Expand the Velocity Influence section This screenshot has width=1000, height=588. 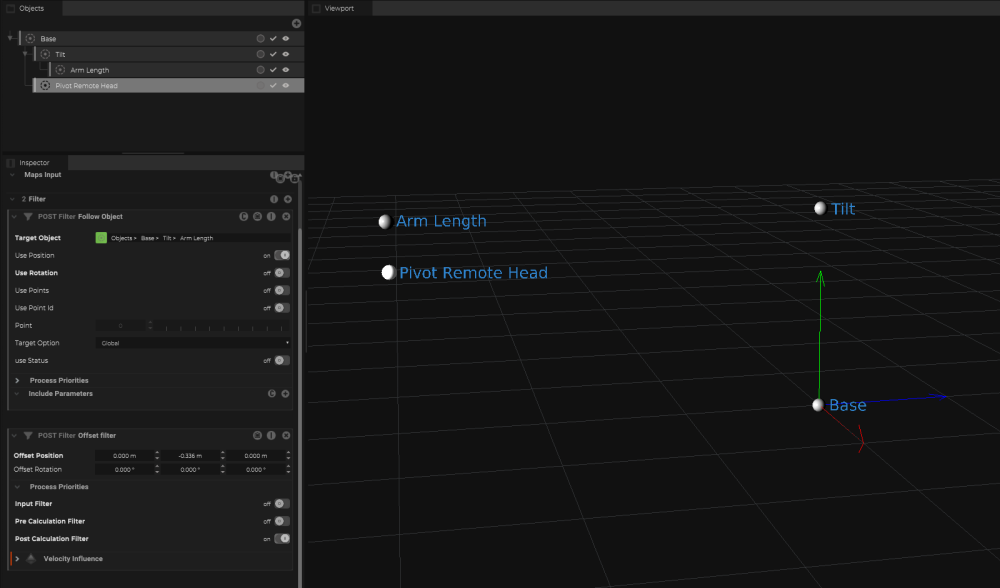click(18, 559)
